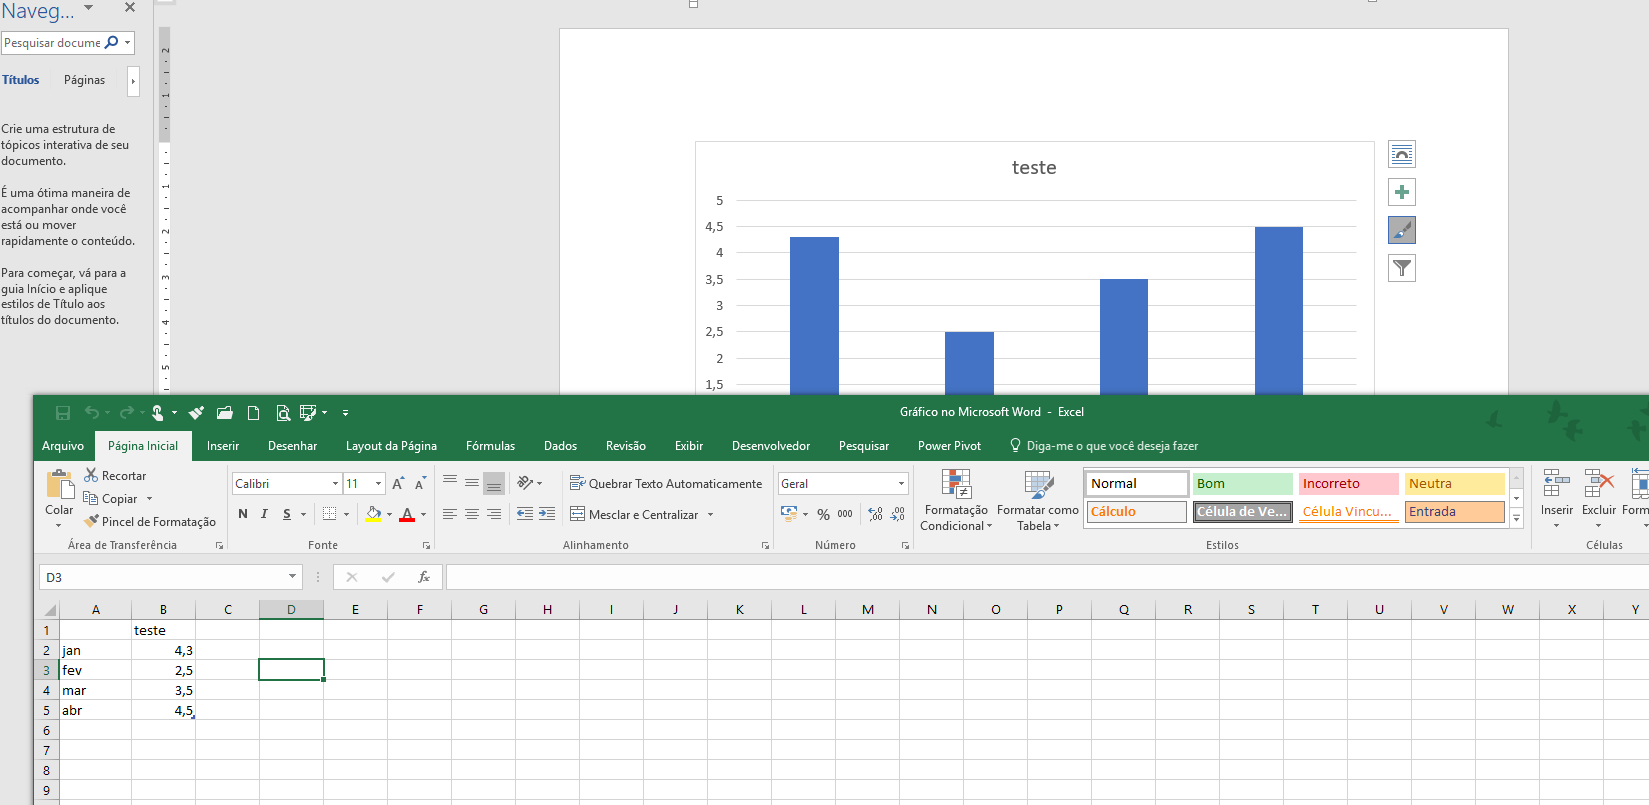Expand the Calibri font name dropdown
Screen dimensions: 1649x805
pos(335,484)
